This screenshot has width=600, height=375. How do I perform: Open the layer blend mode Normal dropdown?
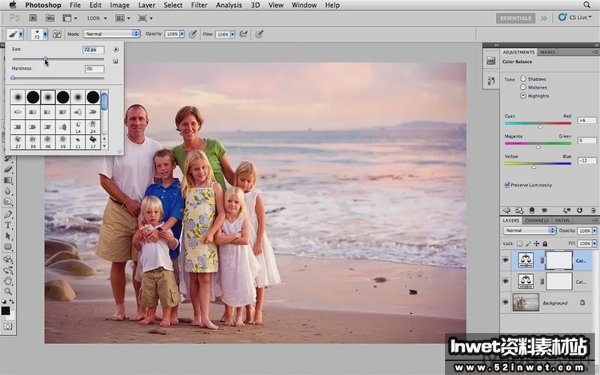point(530,230)
